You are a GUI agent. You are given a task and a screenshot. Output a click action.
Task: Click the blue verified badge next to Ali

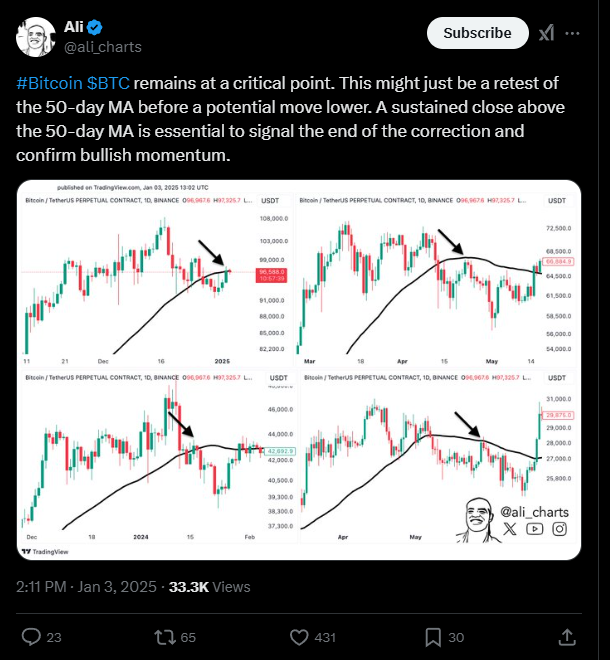coord(95,28)
